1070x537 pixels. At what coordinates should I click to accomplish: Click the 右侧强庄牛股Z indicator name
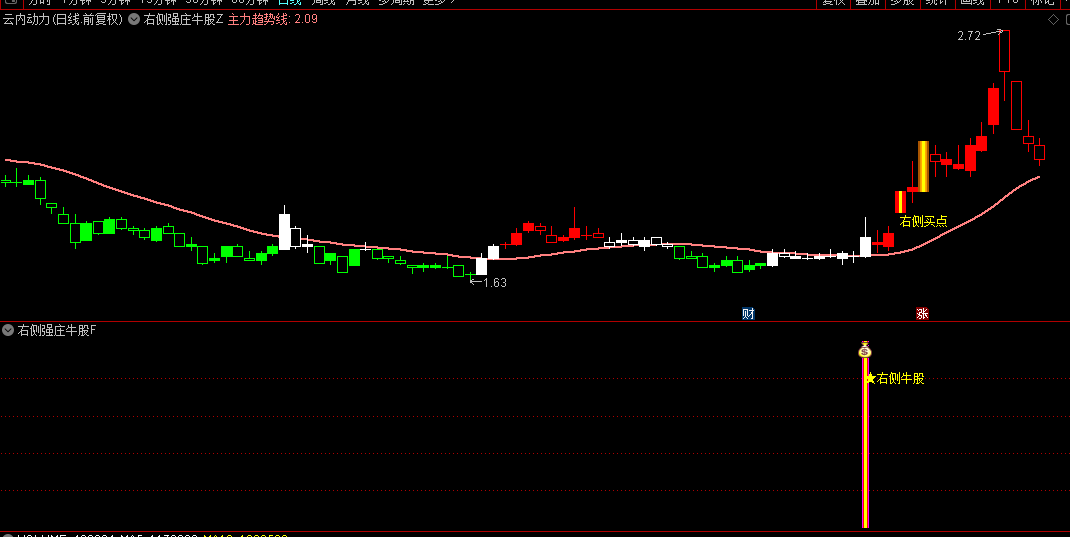pyautogui.click(x=183, y=20)
